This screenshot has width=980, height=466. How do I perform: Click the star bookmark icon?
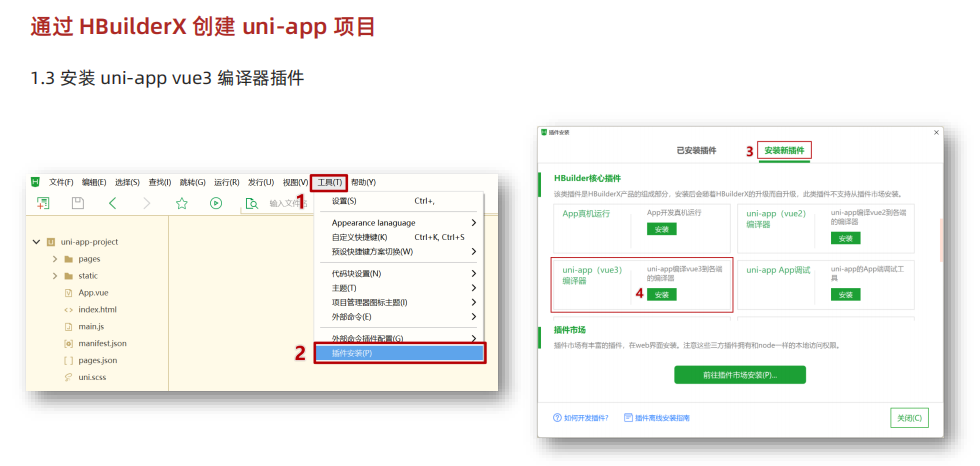pos(182,203)
